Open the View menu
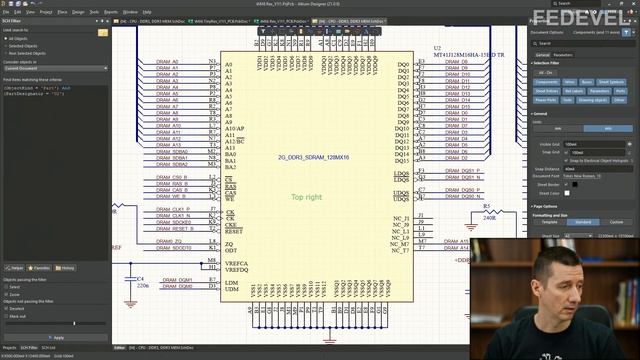Image resolution: width=640 pixels, height=360 pixels. [x=30, y=12]
